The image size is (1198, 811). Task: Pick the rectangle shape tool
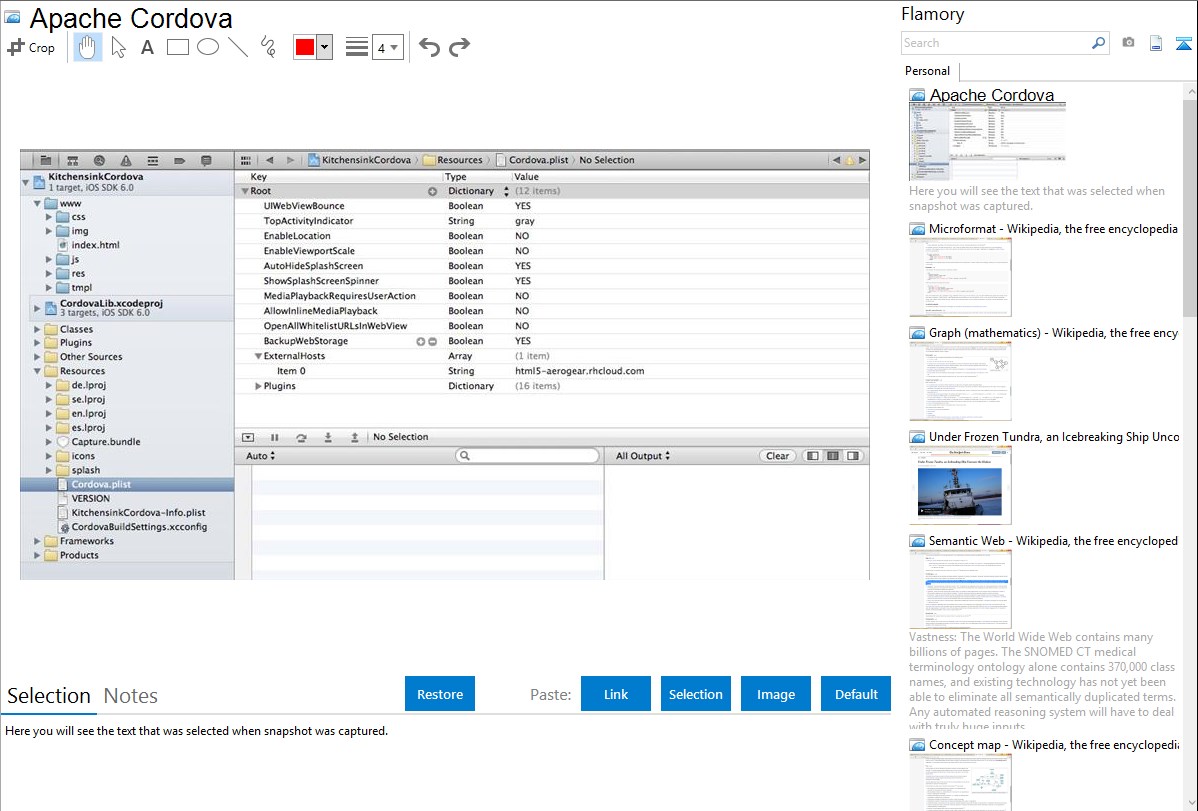[178, 47]
